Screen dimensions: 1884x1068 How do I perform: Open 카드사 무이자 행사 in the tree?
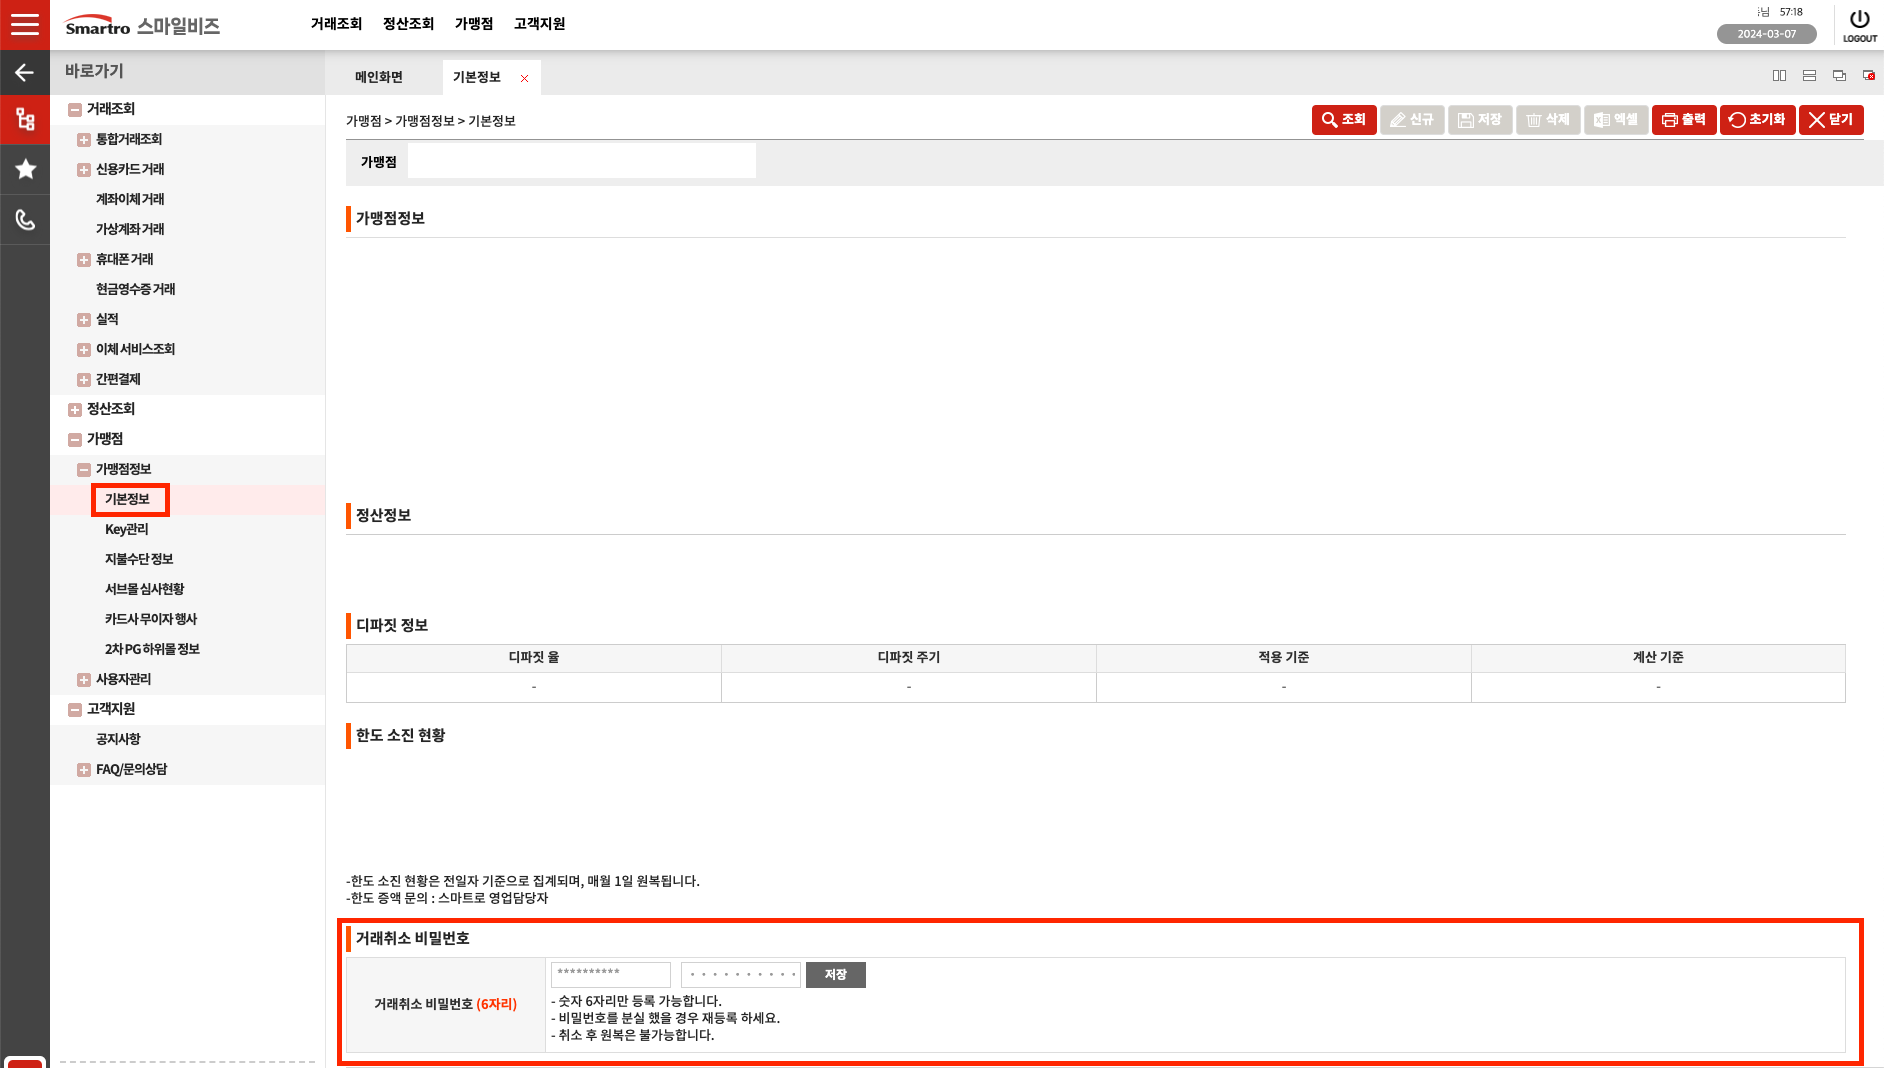pos(151,619)
